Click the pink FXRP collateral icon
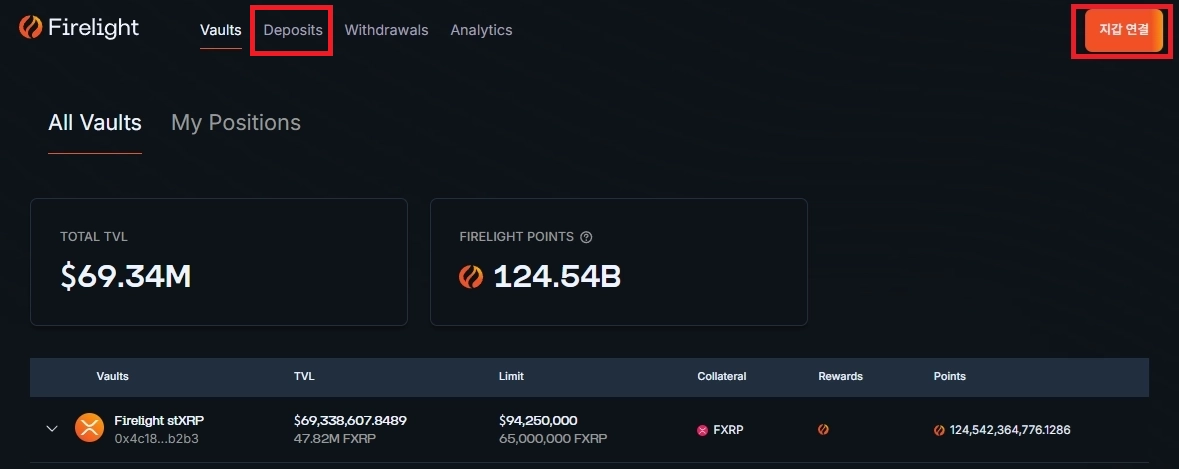Viewport: 1179px width, 469px height. [702, 430]
